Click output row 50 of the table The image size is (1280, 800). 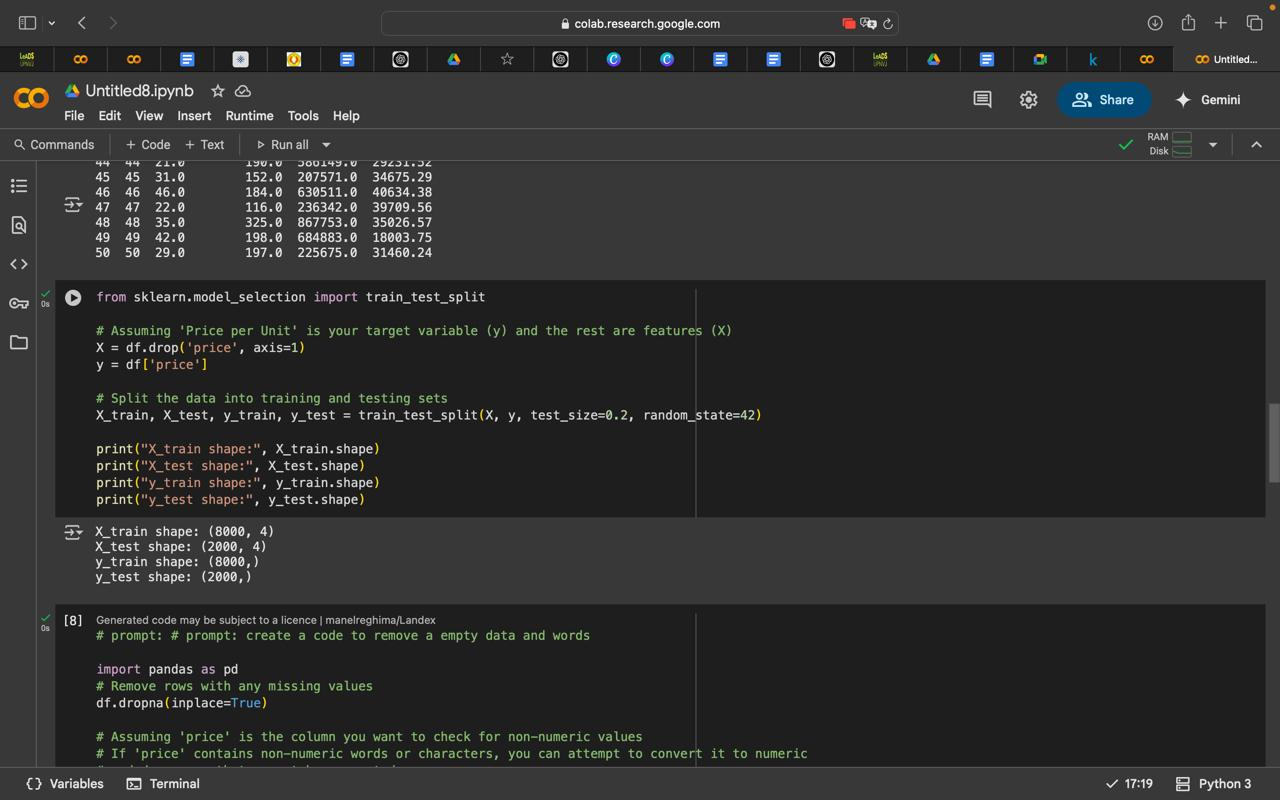264,253
